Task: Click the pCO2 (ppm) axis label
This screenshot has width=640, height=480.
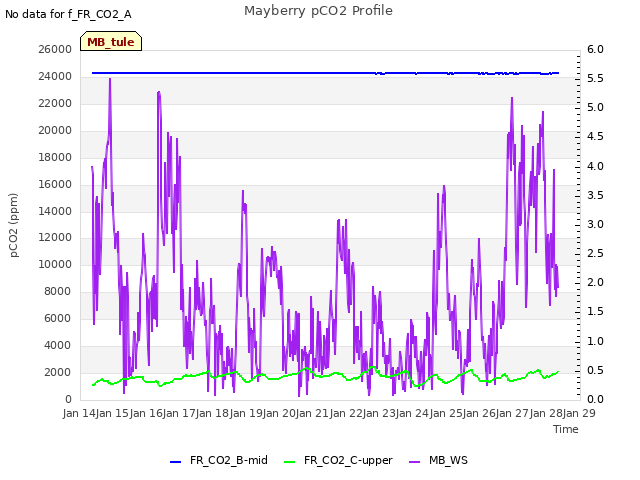Action: point(14,225)
